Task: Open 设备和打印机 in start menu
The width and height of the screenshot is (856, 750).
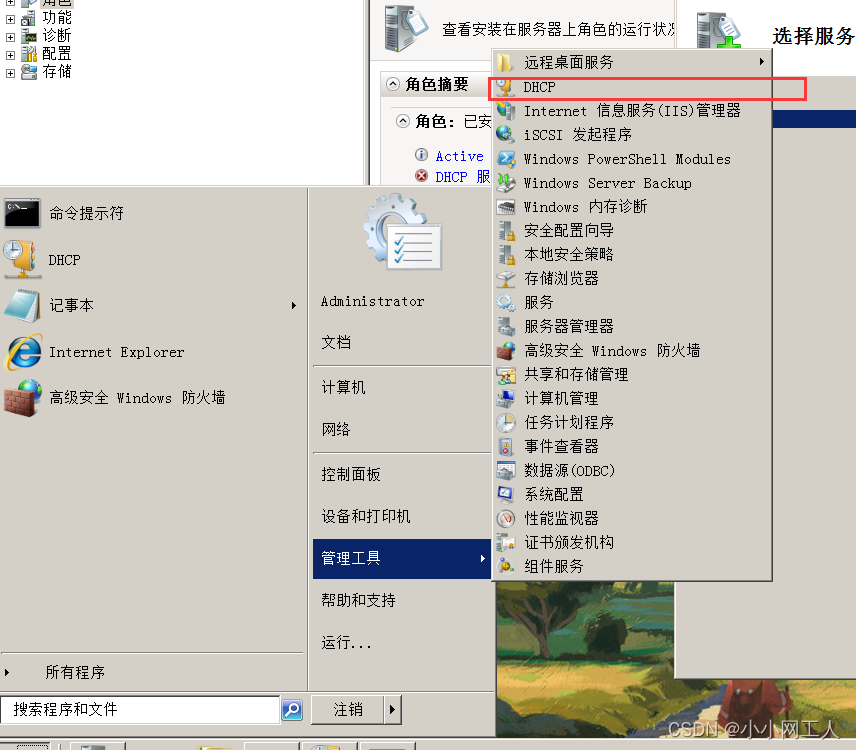Action: click(402, 516)
